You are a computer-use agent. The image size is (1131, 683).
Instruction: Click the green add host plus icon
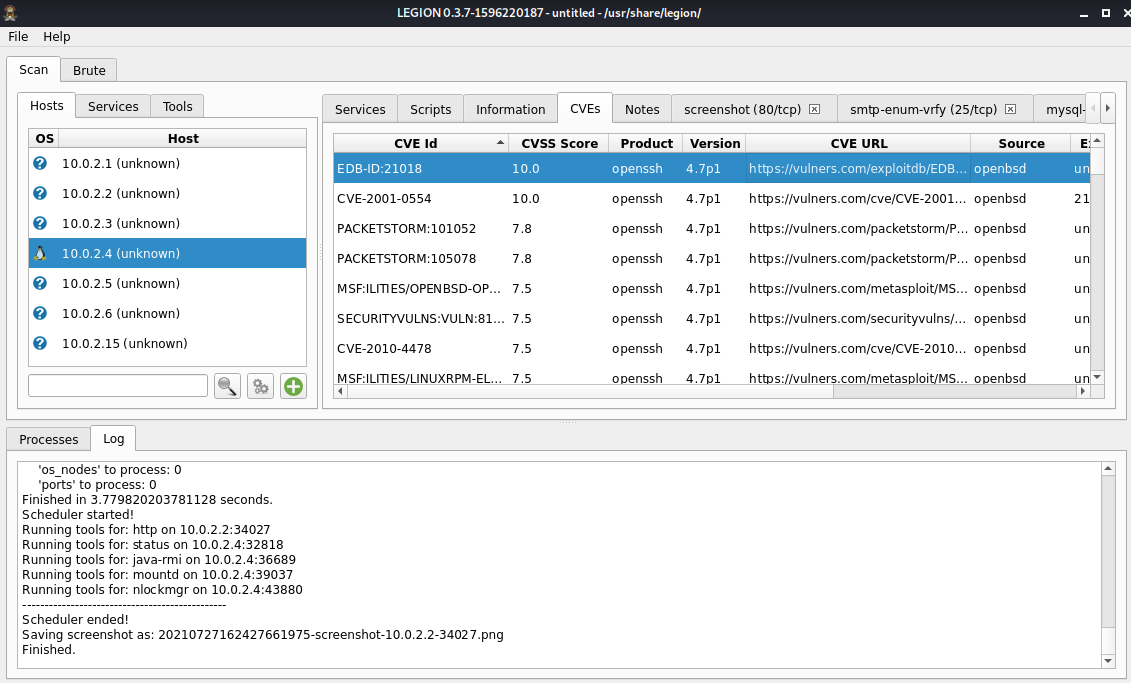[x=293, y=386]
